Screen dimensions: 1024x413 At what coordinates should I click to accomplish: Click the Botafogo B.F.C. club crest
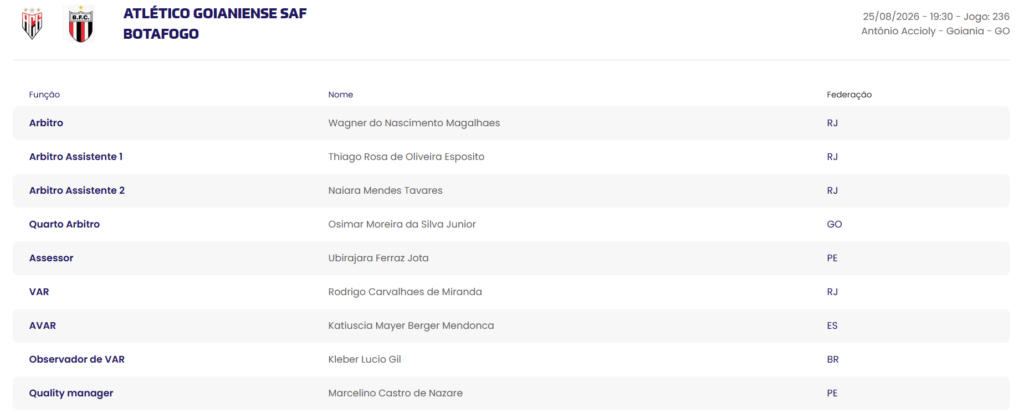pyautogui.click(x=81, y=24)
